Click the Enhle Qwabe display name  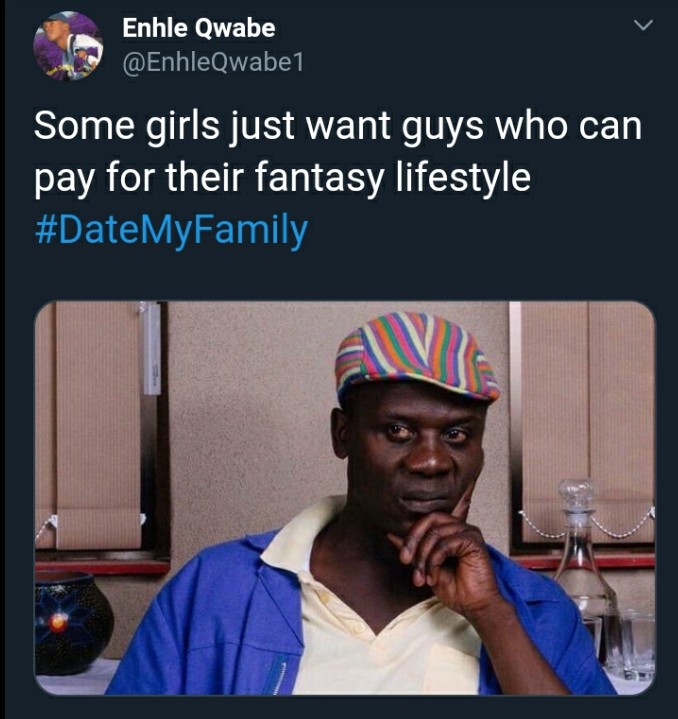click(x=198, y=28)
